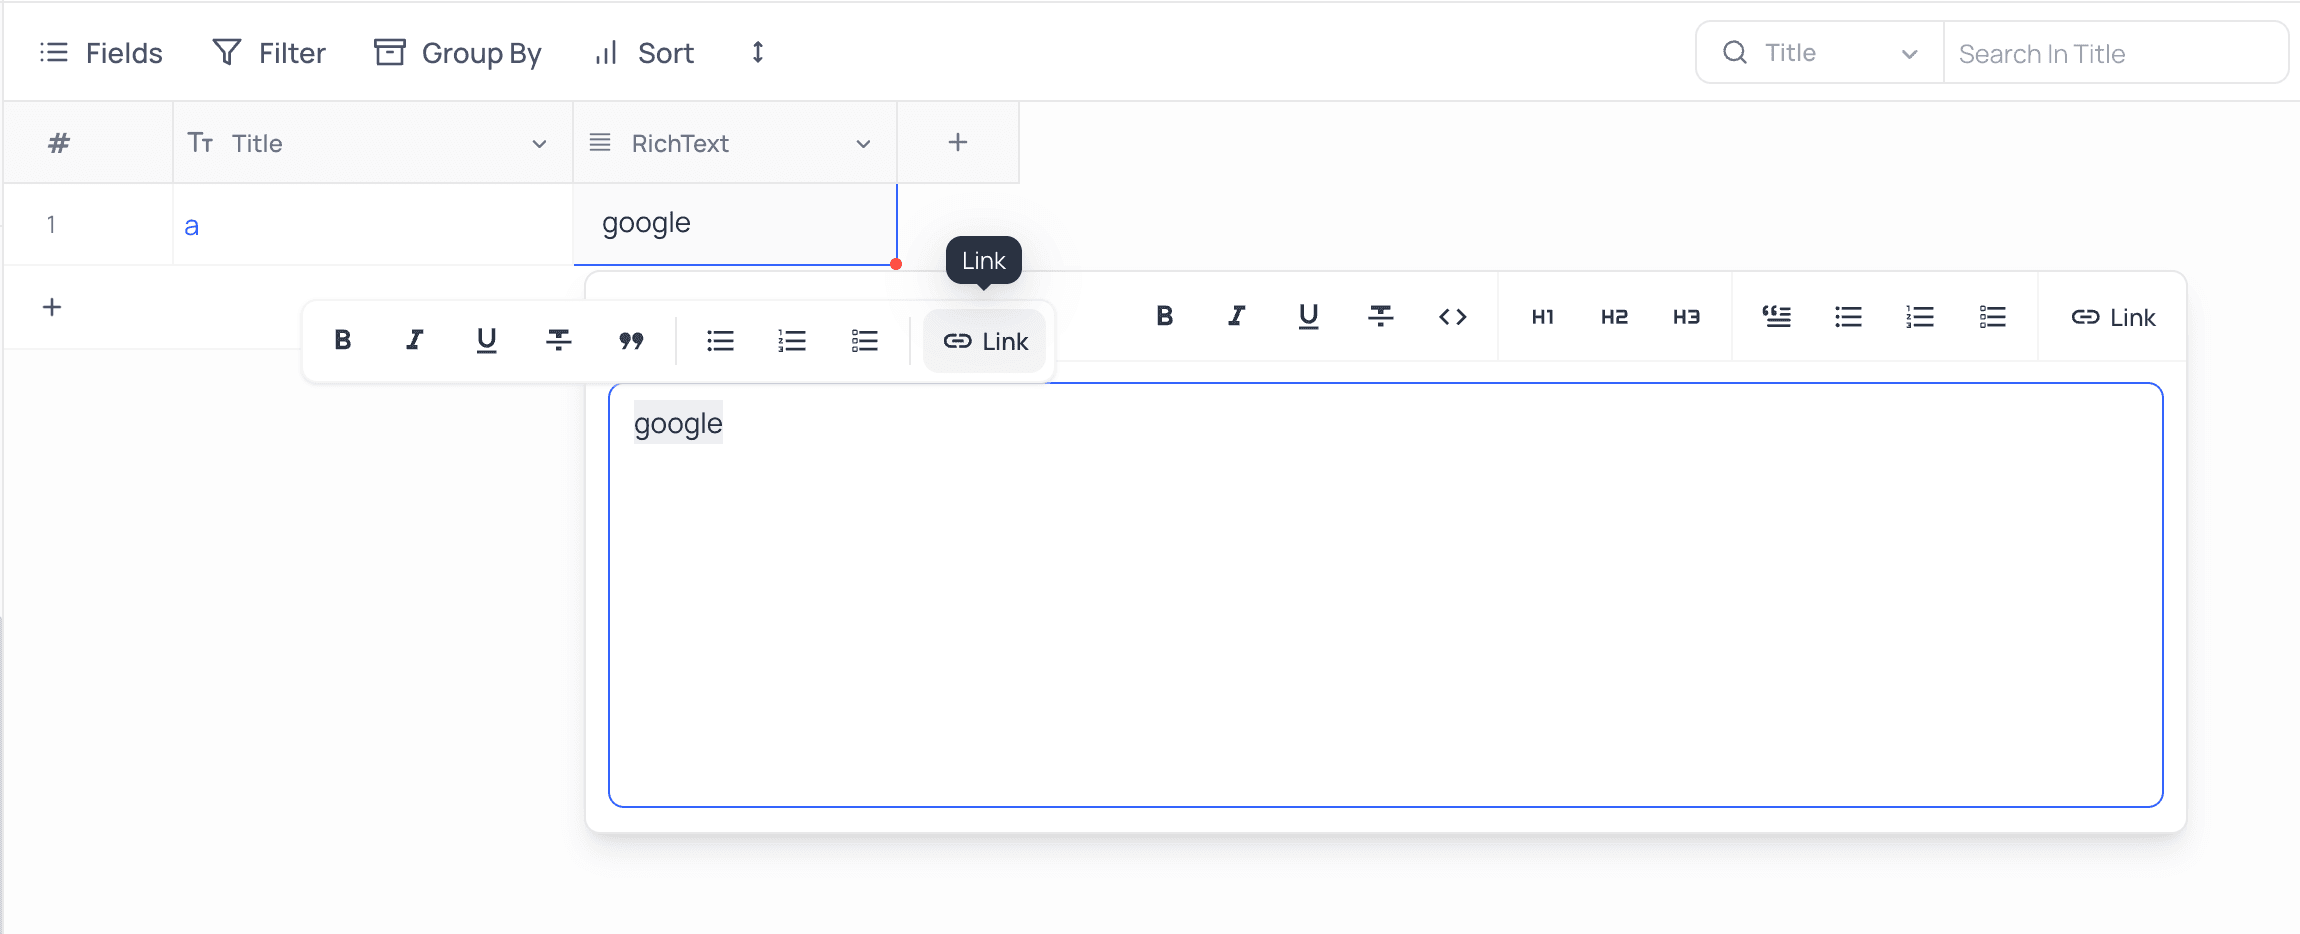This screenshot has height=934, width=2300.
Task: Set Heading 3 in the editor toolbar
Action: 1687,317
